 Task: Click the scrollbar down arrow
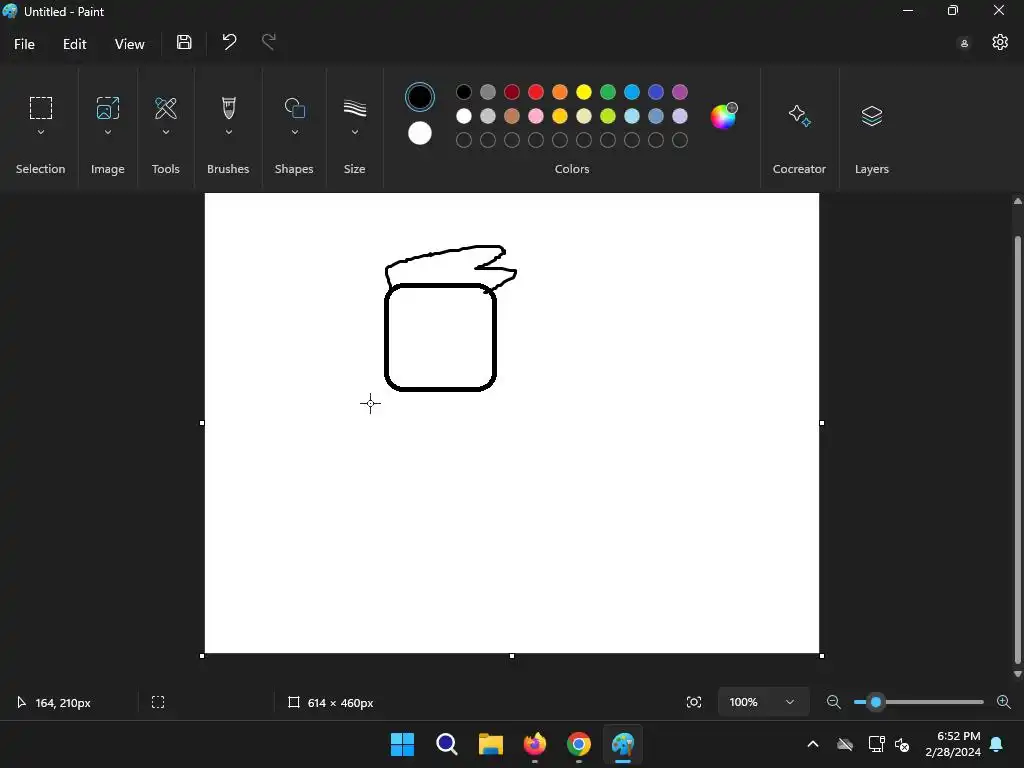click(1017, 673)
